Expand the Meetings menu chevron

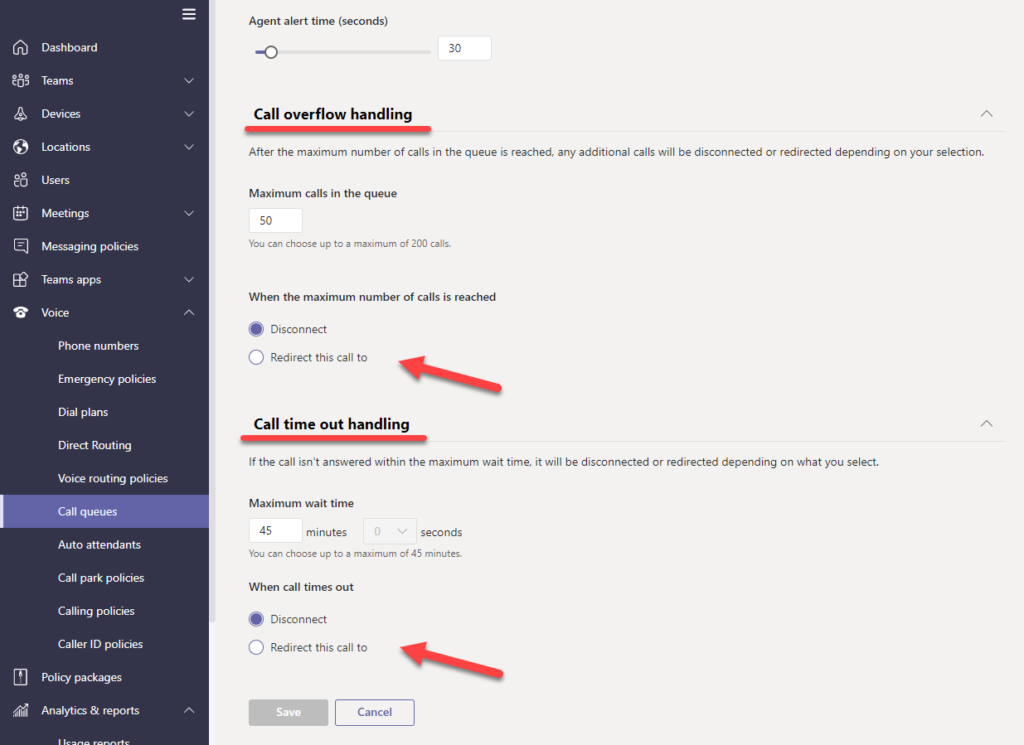click(x=189, y=213)
